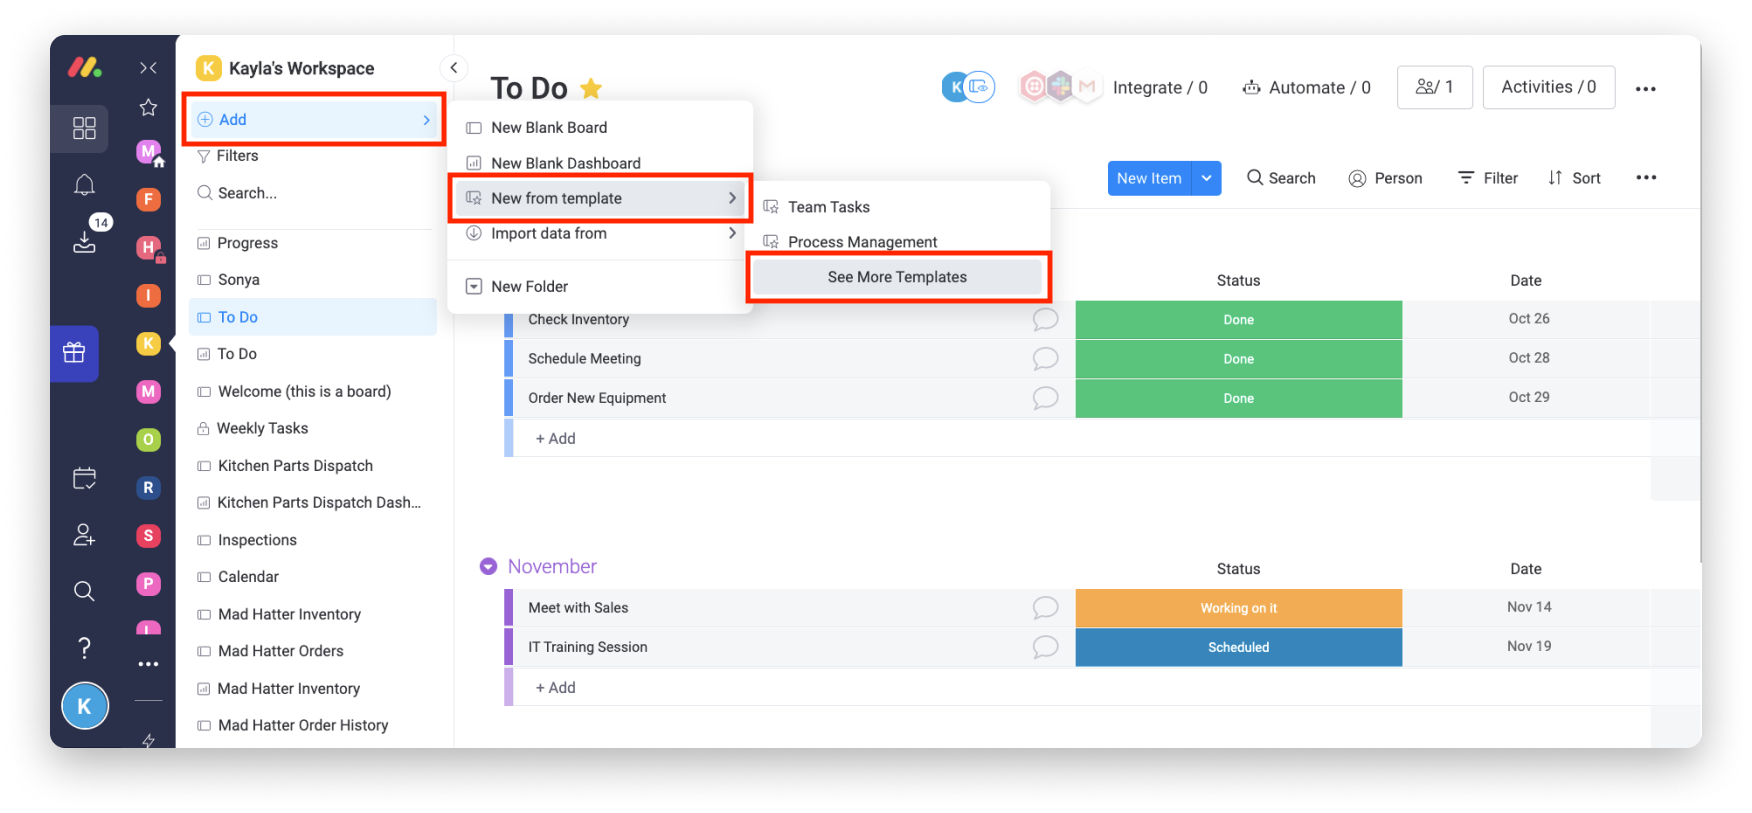This screenshot has height=813, width=1752.
Task: Open the board members / 1 button
Action: click(1434, 87)
